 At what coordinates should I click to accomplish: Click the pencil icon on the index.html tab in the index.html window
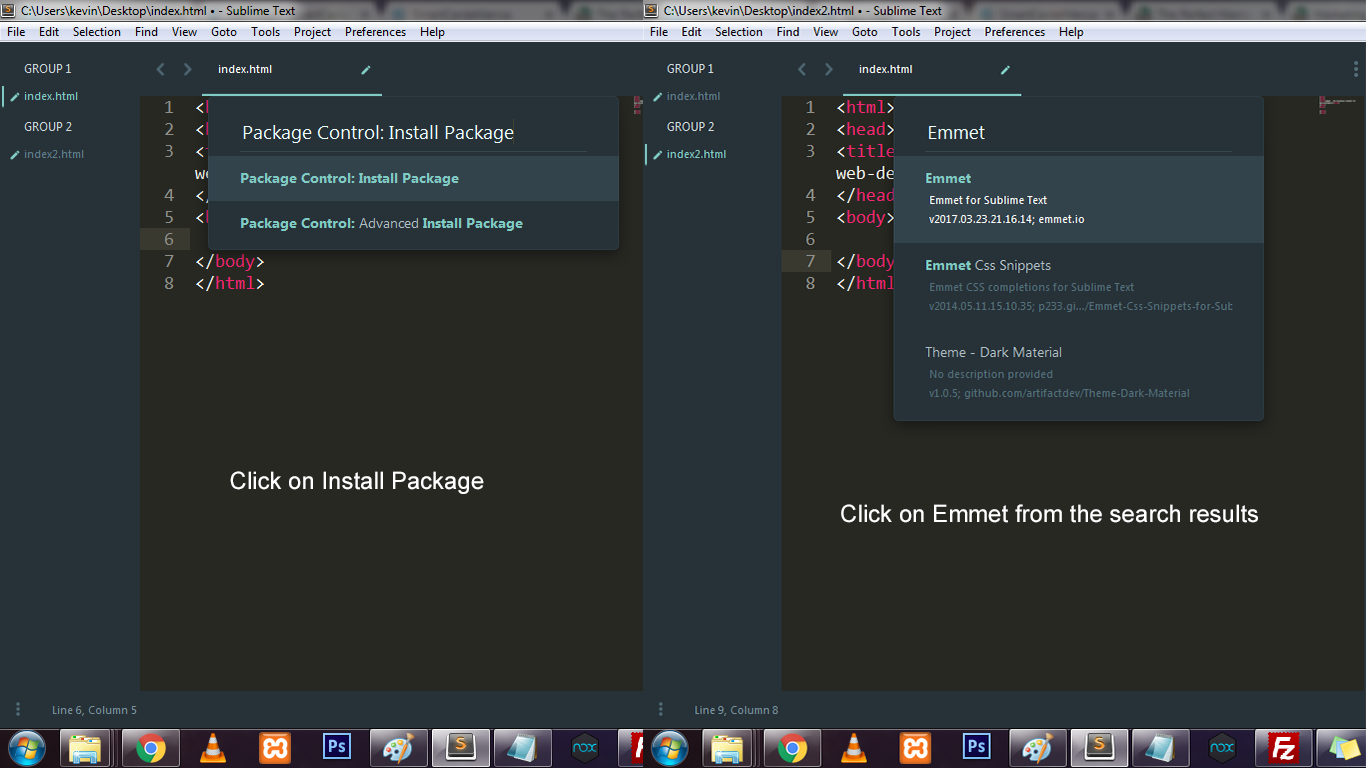366,70
